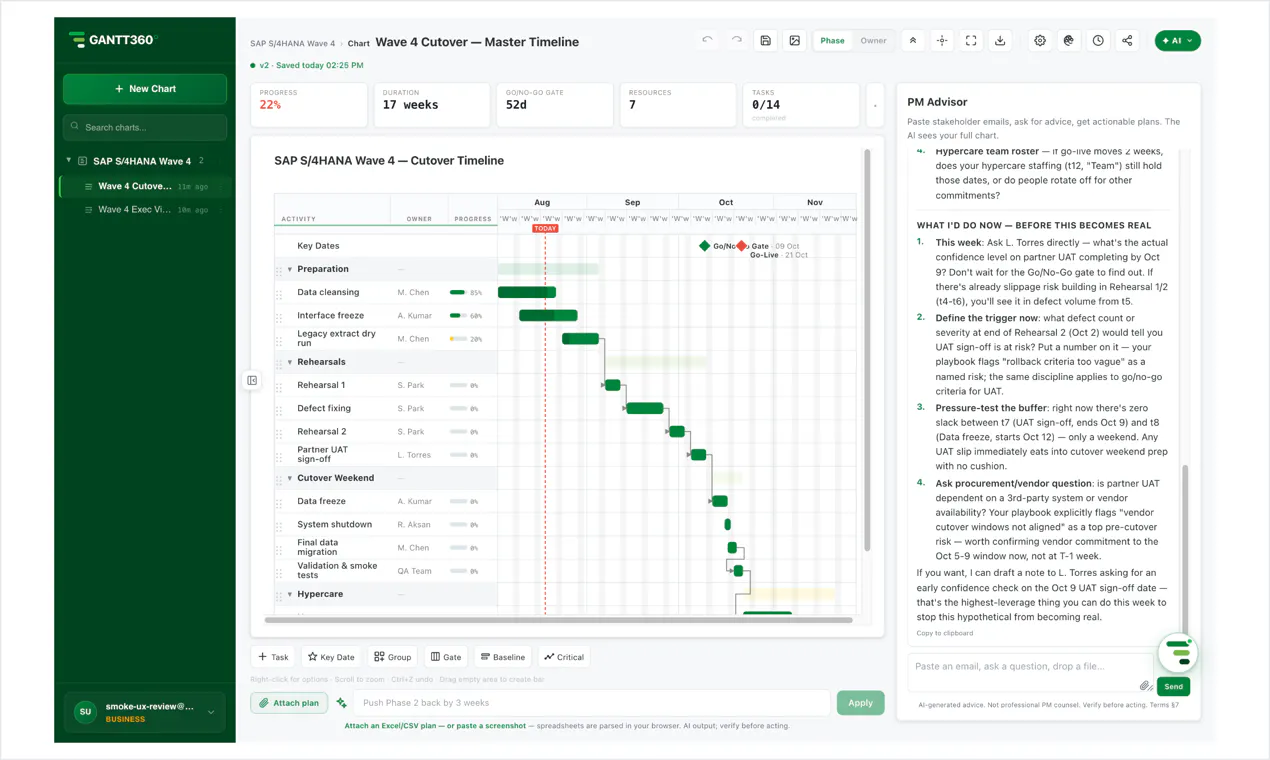Click the Apply button
Viewport: 1270px width, 760px height.
point(860,703)
